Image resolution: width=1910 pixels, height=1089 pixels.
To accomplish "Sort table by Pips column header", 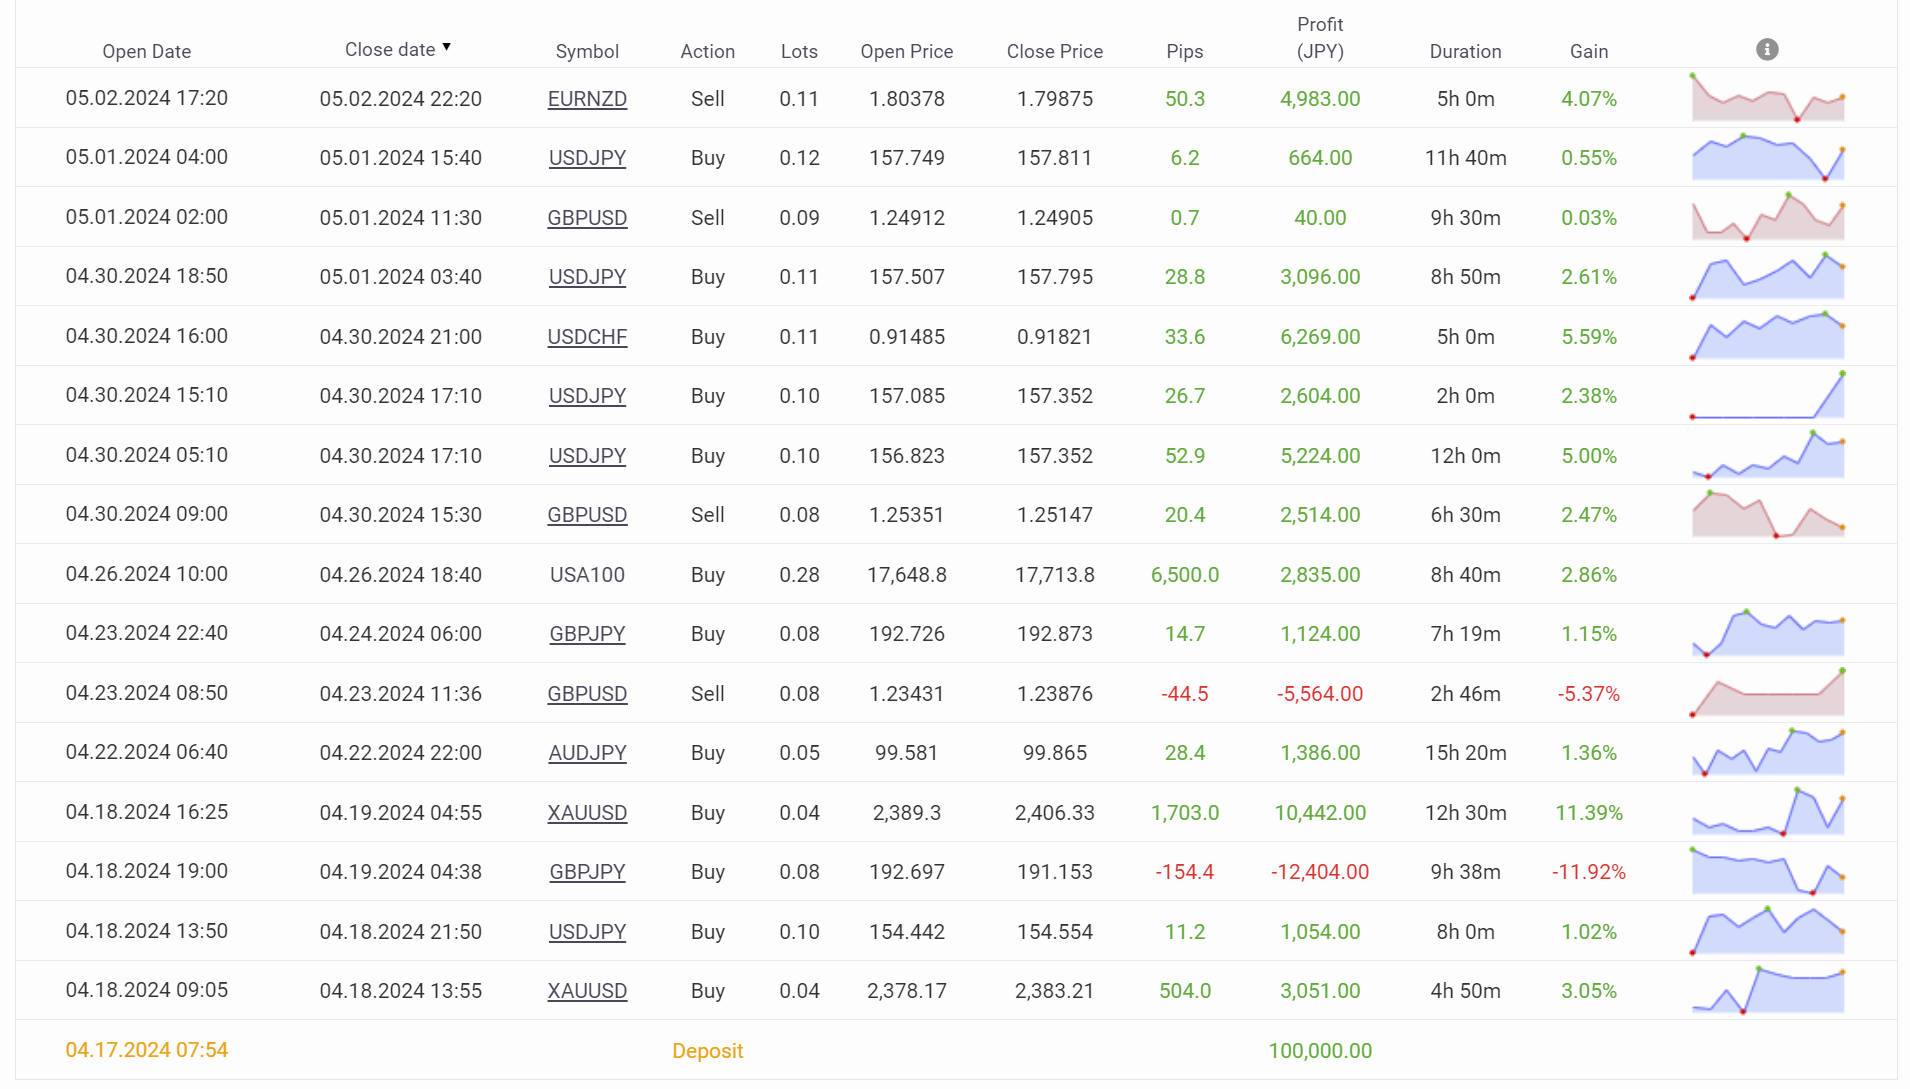I will point(1184,51).
